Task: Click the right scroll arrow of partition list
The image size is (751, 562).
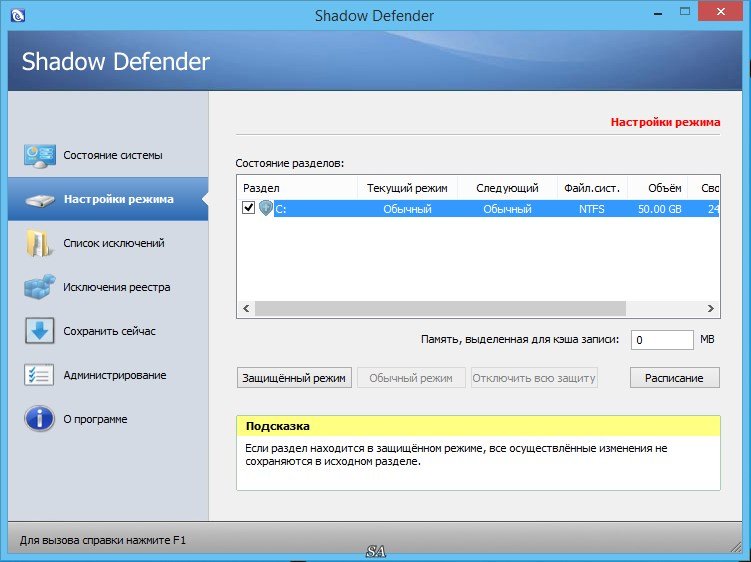Action: (711, 309)
